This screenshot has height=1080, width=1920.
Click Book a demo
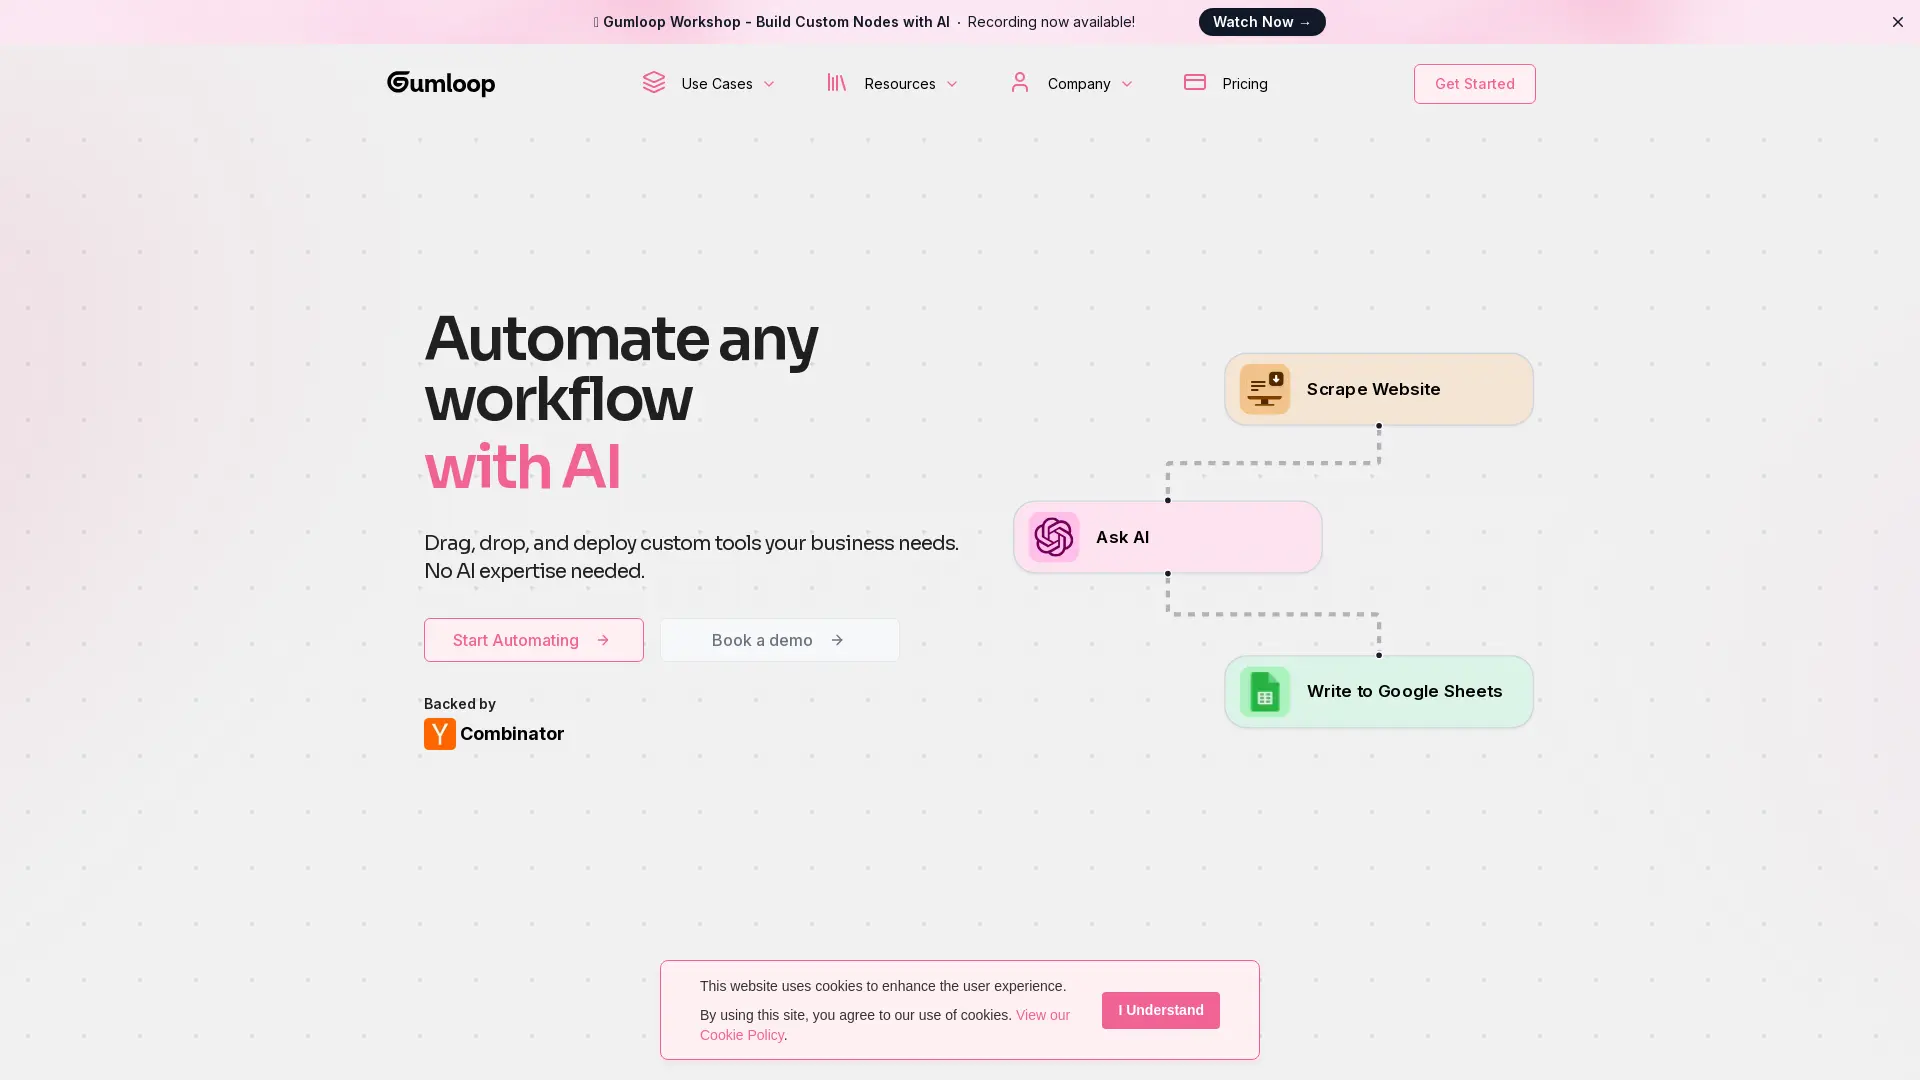(779, 640)
